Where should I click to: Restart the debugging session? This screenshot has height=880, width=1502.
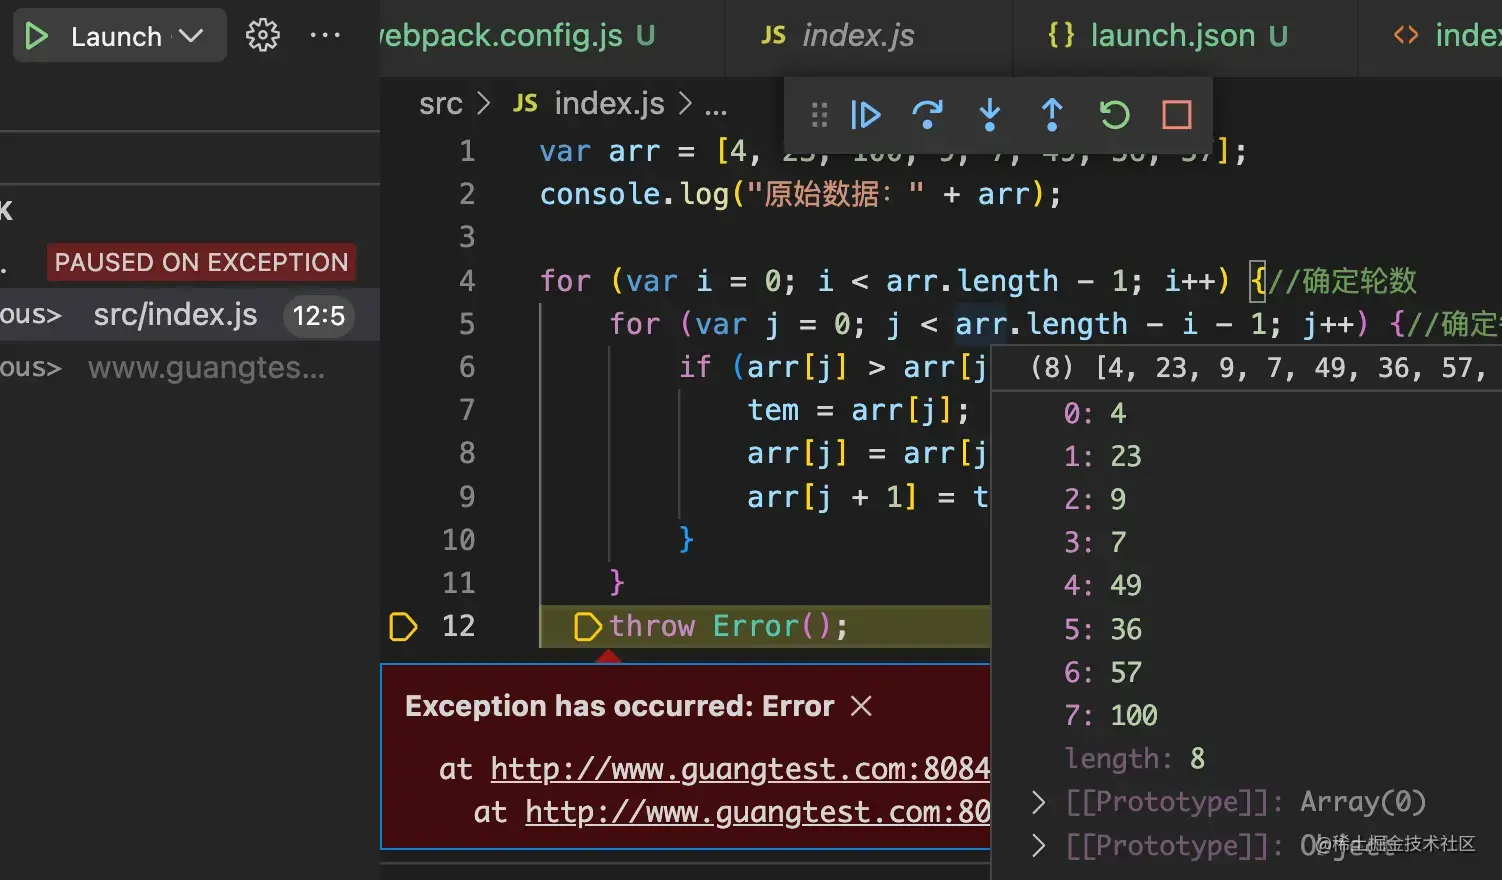(1114, 115)
